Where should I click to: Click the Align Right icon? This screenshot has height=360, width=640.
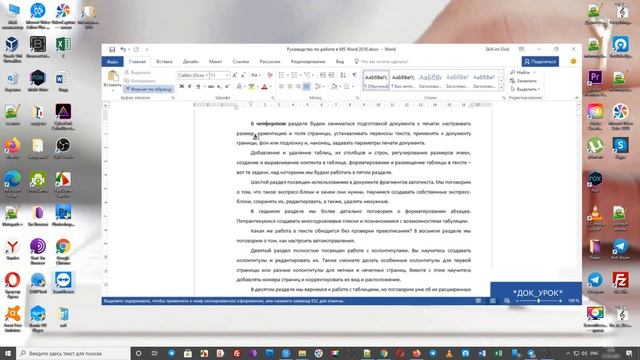pos(298,87)
